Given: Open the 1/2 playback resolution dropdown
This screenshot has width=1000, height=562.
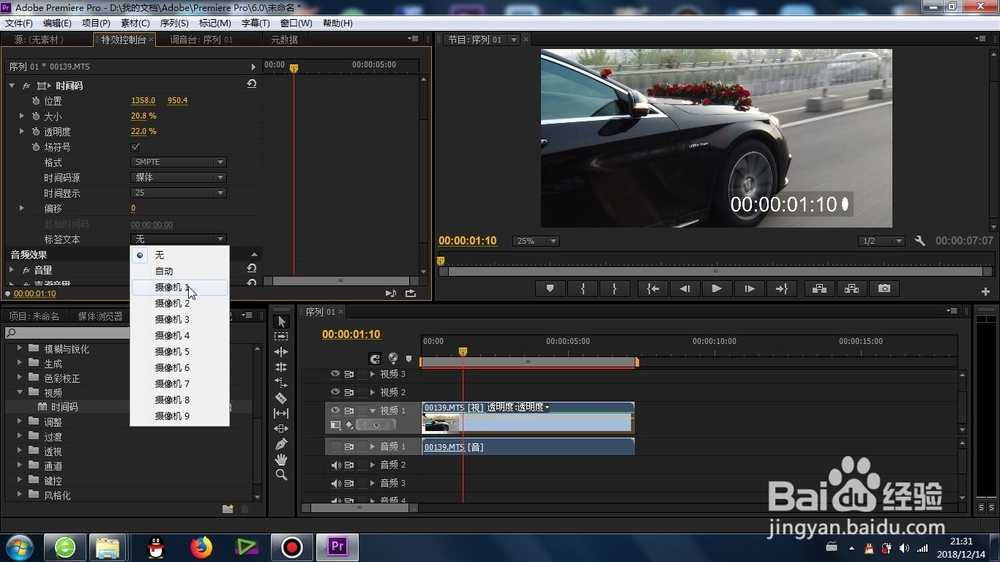Looking at the screenshot, I should tap(881, 241).
